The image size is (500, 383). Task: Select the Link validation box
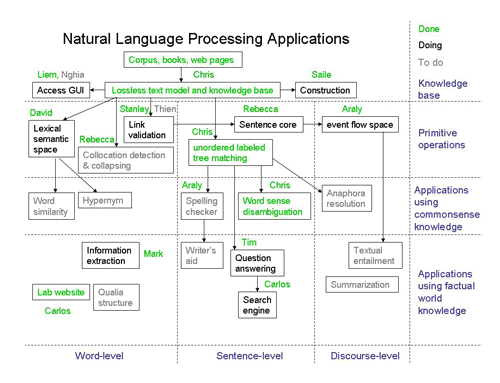tap(149, 130)
